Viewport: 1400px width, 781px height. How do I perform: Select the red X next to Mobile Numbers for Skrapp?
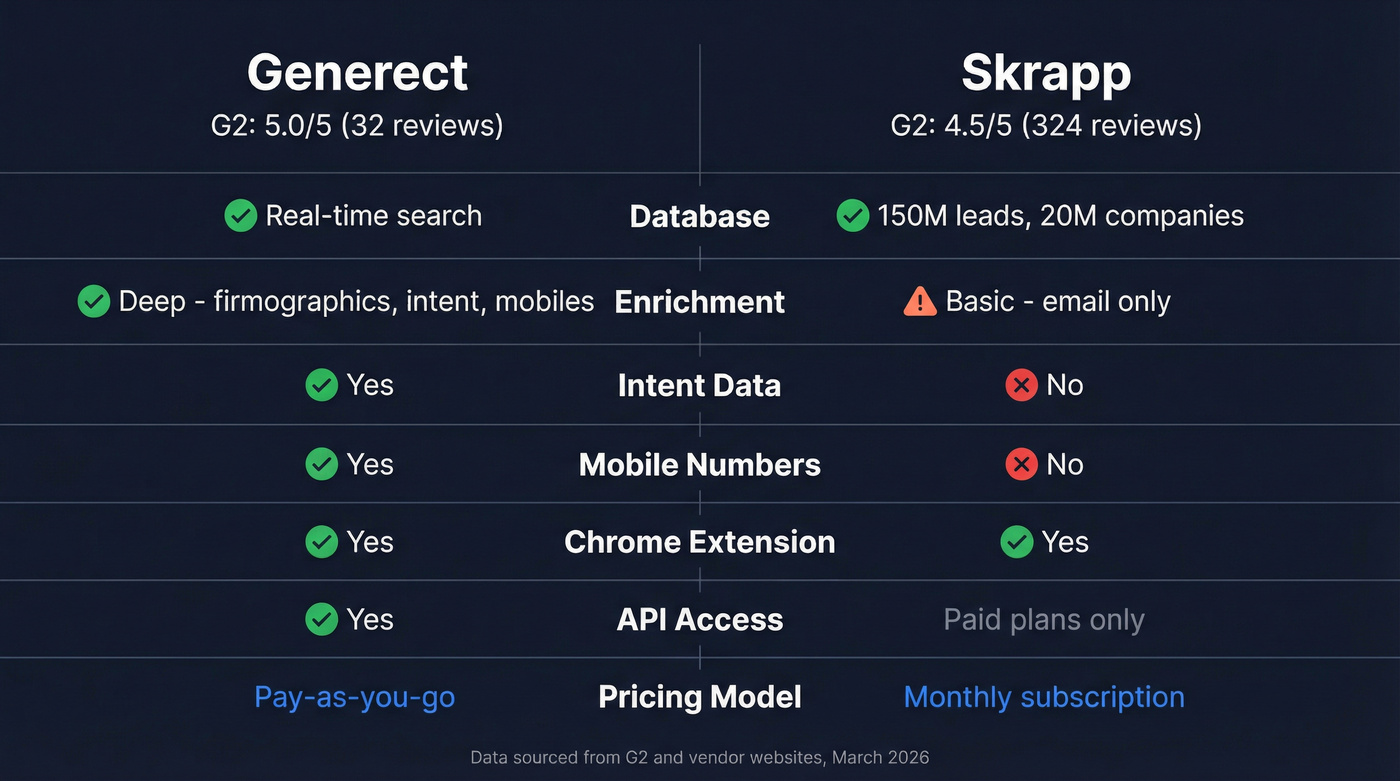coord(1020,464)
